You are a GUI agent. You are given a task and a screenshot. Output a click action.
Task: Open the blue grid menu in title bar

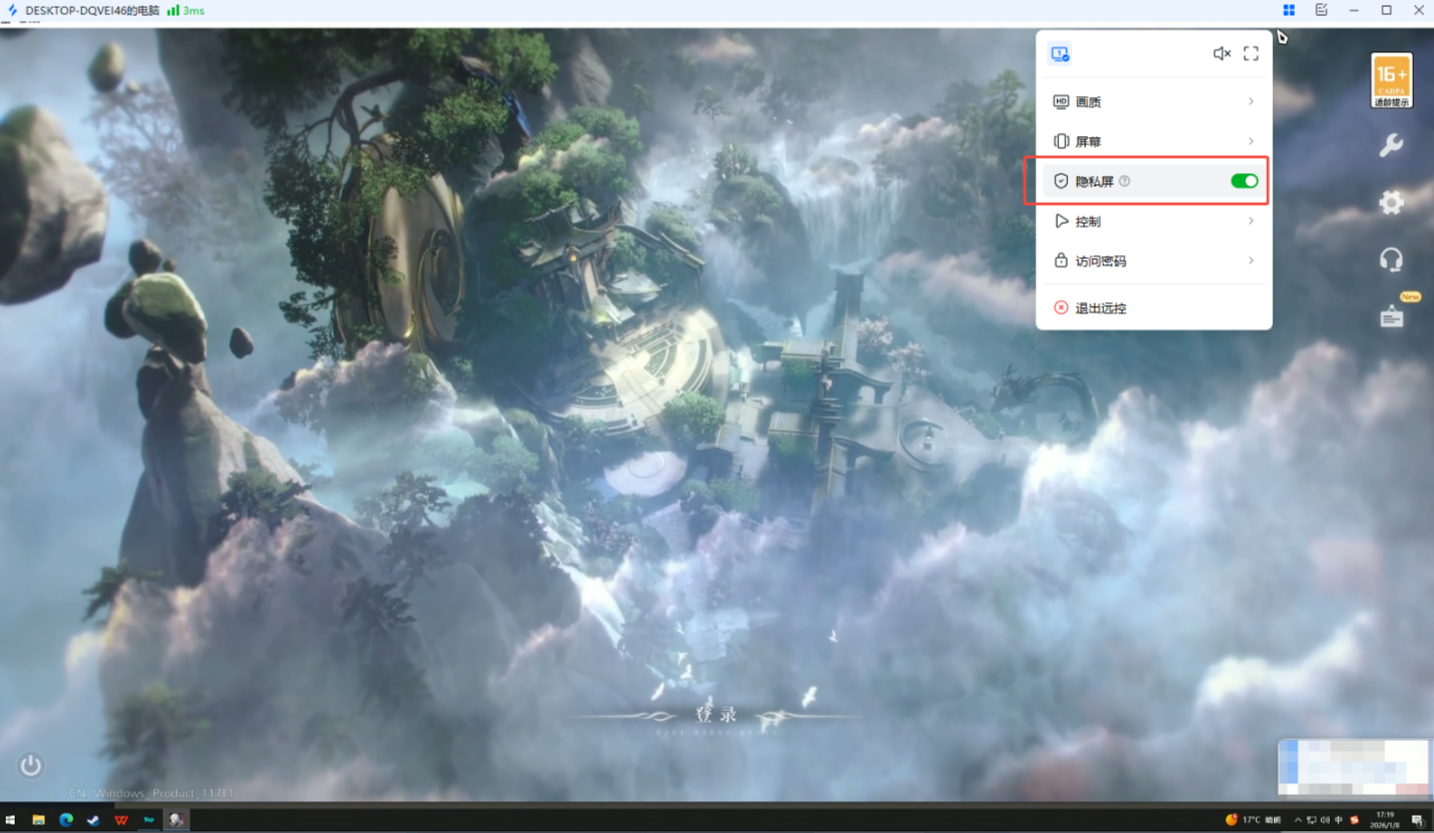click(1289, 10)
